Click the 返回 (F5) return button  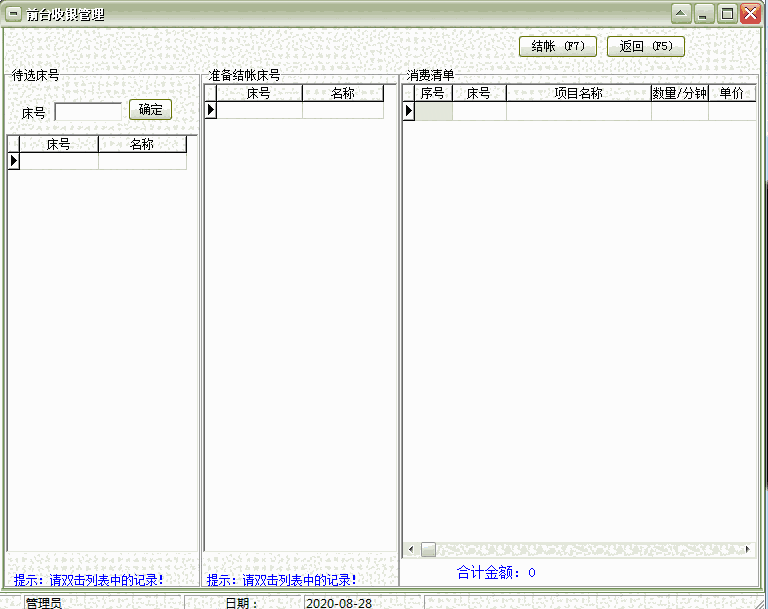coord(646,47)
